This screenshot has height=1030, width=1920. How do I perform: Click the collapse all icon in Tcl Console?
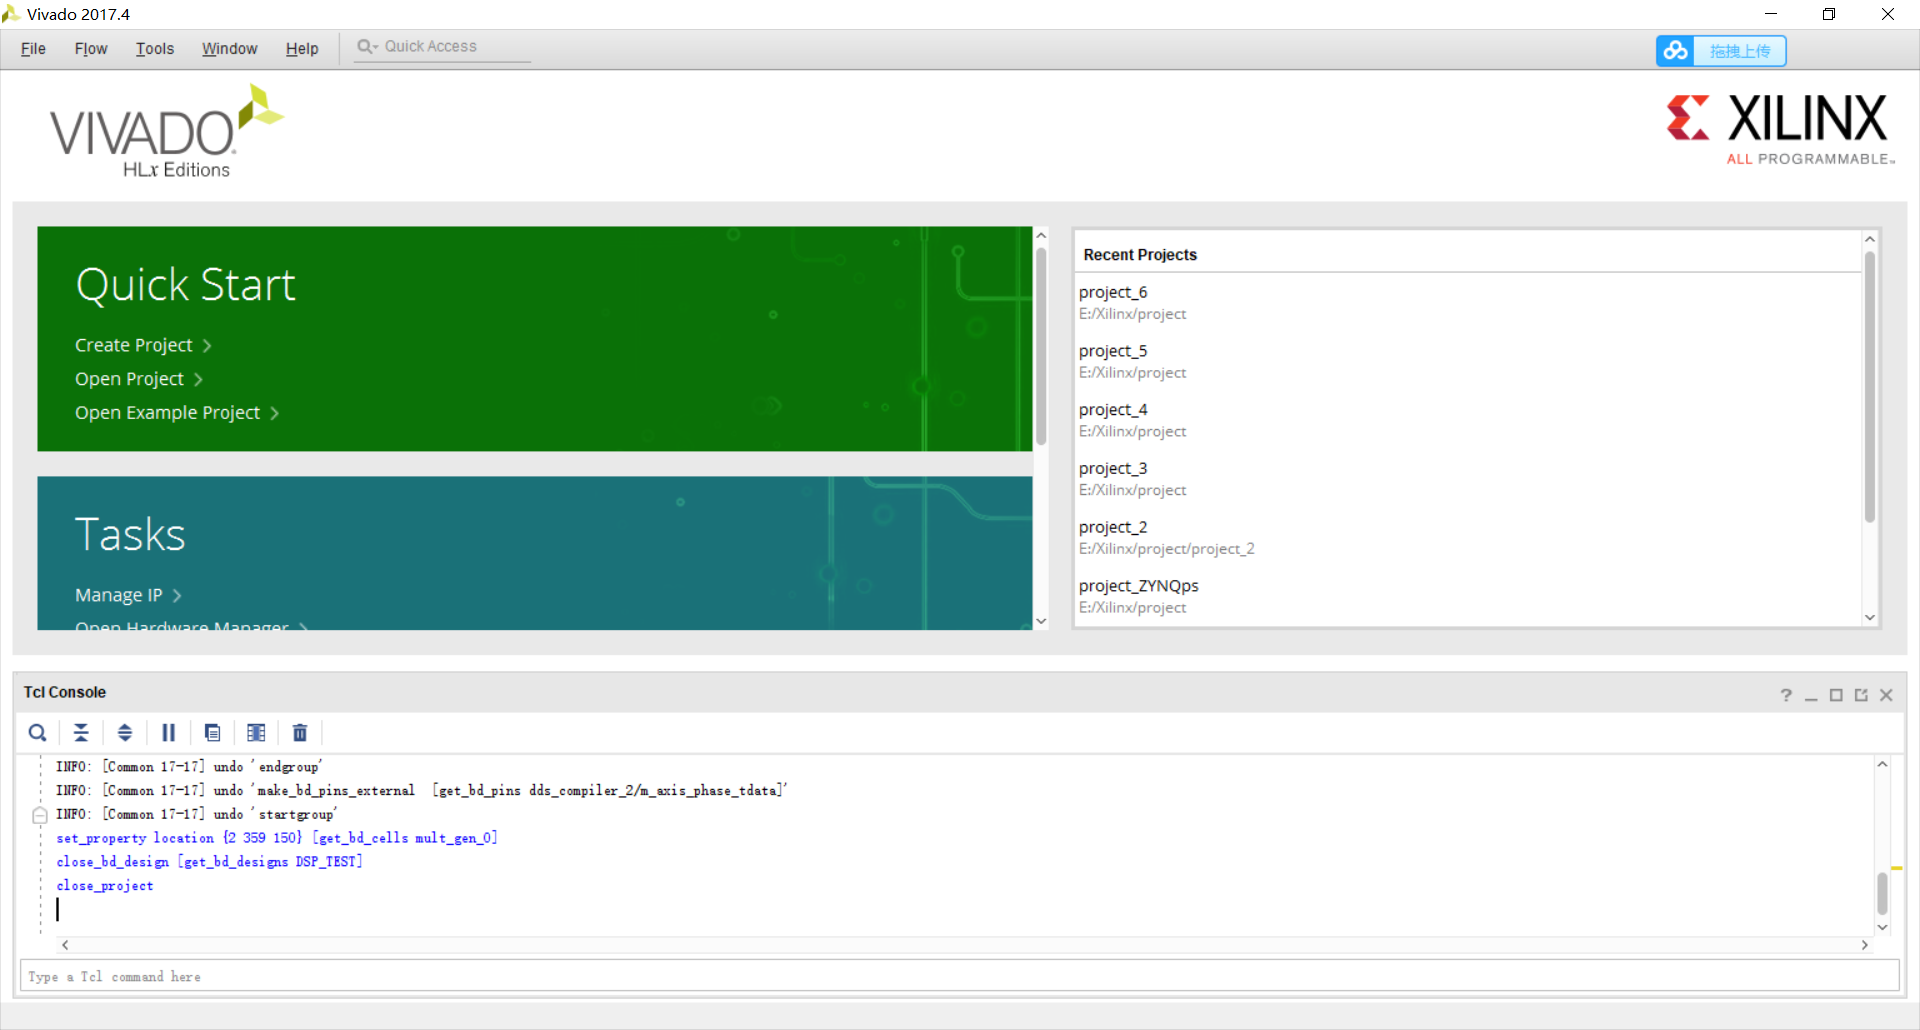(81, 733)
